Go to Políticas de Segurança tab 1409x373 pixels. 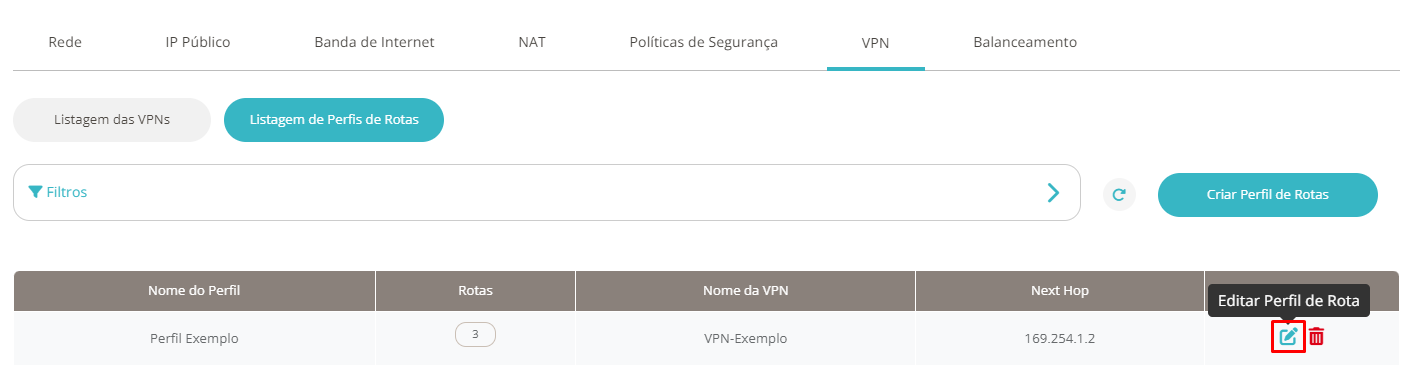click(703, 42)
